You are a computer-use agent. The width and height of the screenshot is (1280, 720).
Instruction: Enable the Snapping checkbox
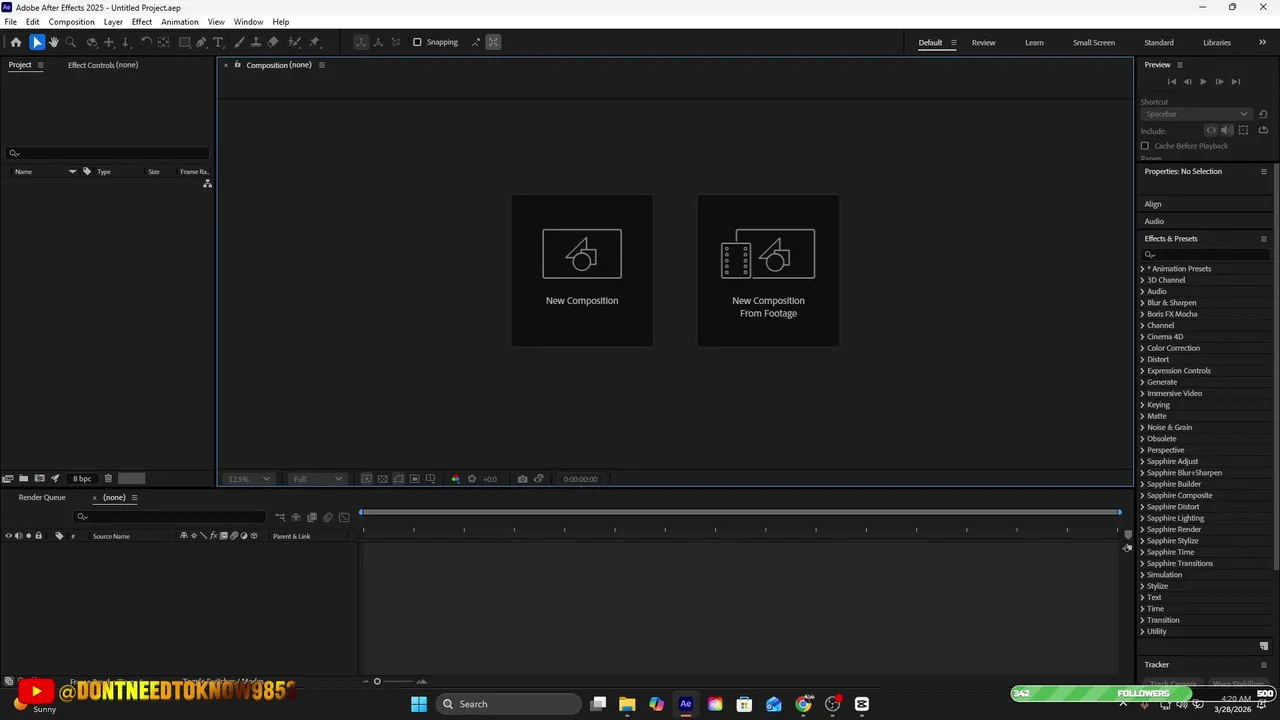[x=417, y=42]
